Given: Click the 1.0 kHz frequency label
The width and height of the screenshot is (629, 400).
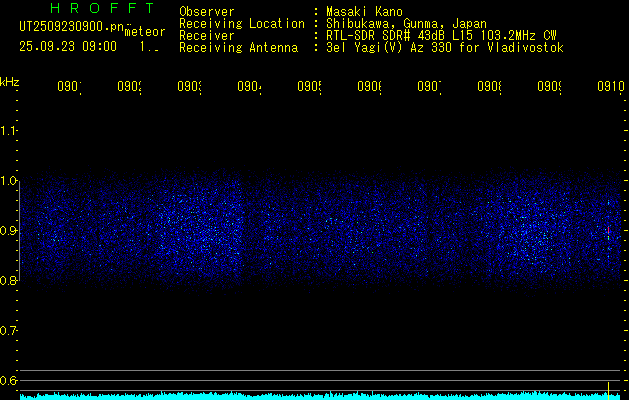Looking at the screenshot, I should coord(8,181).
